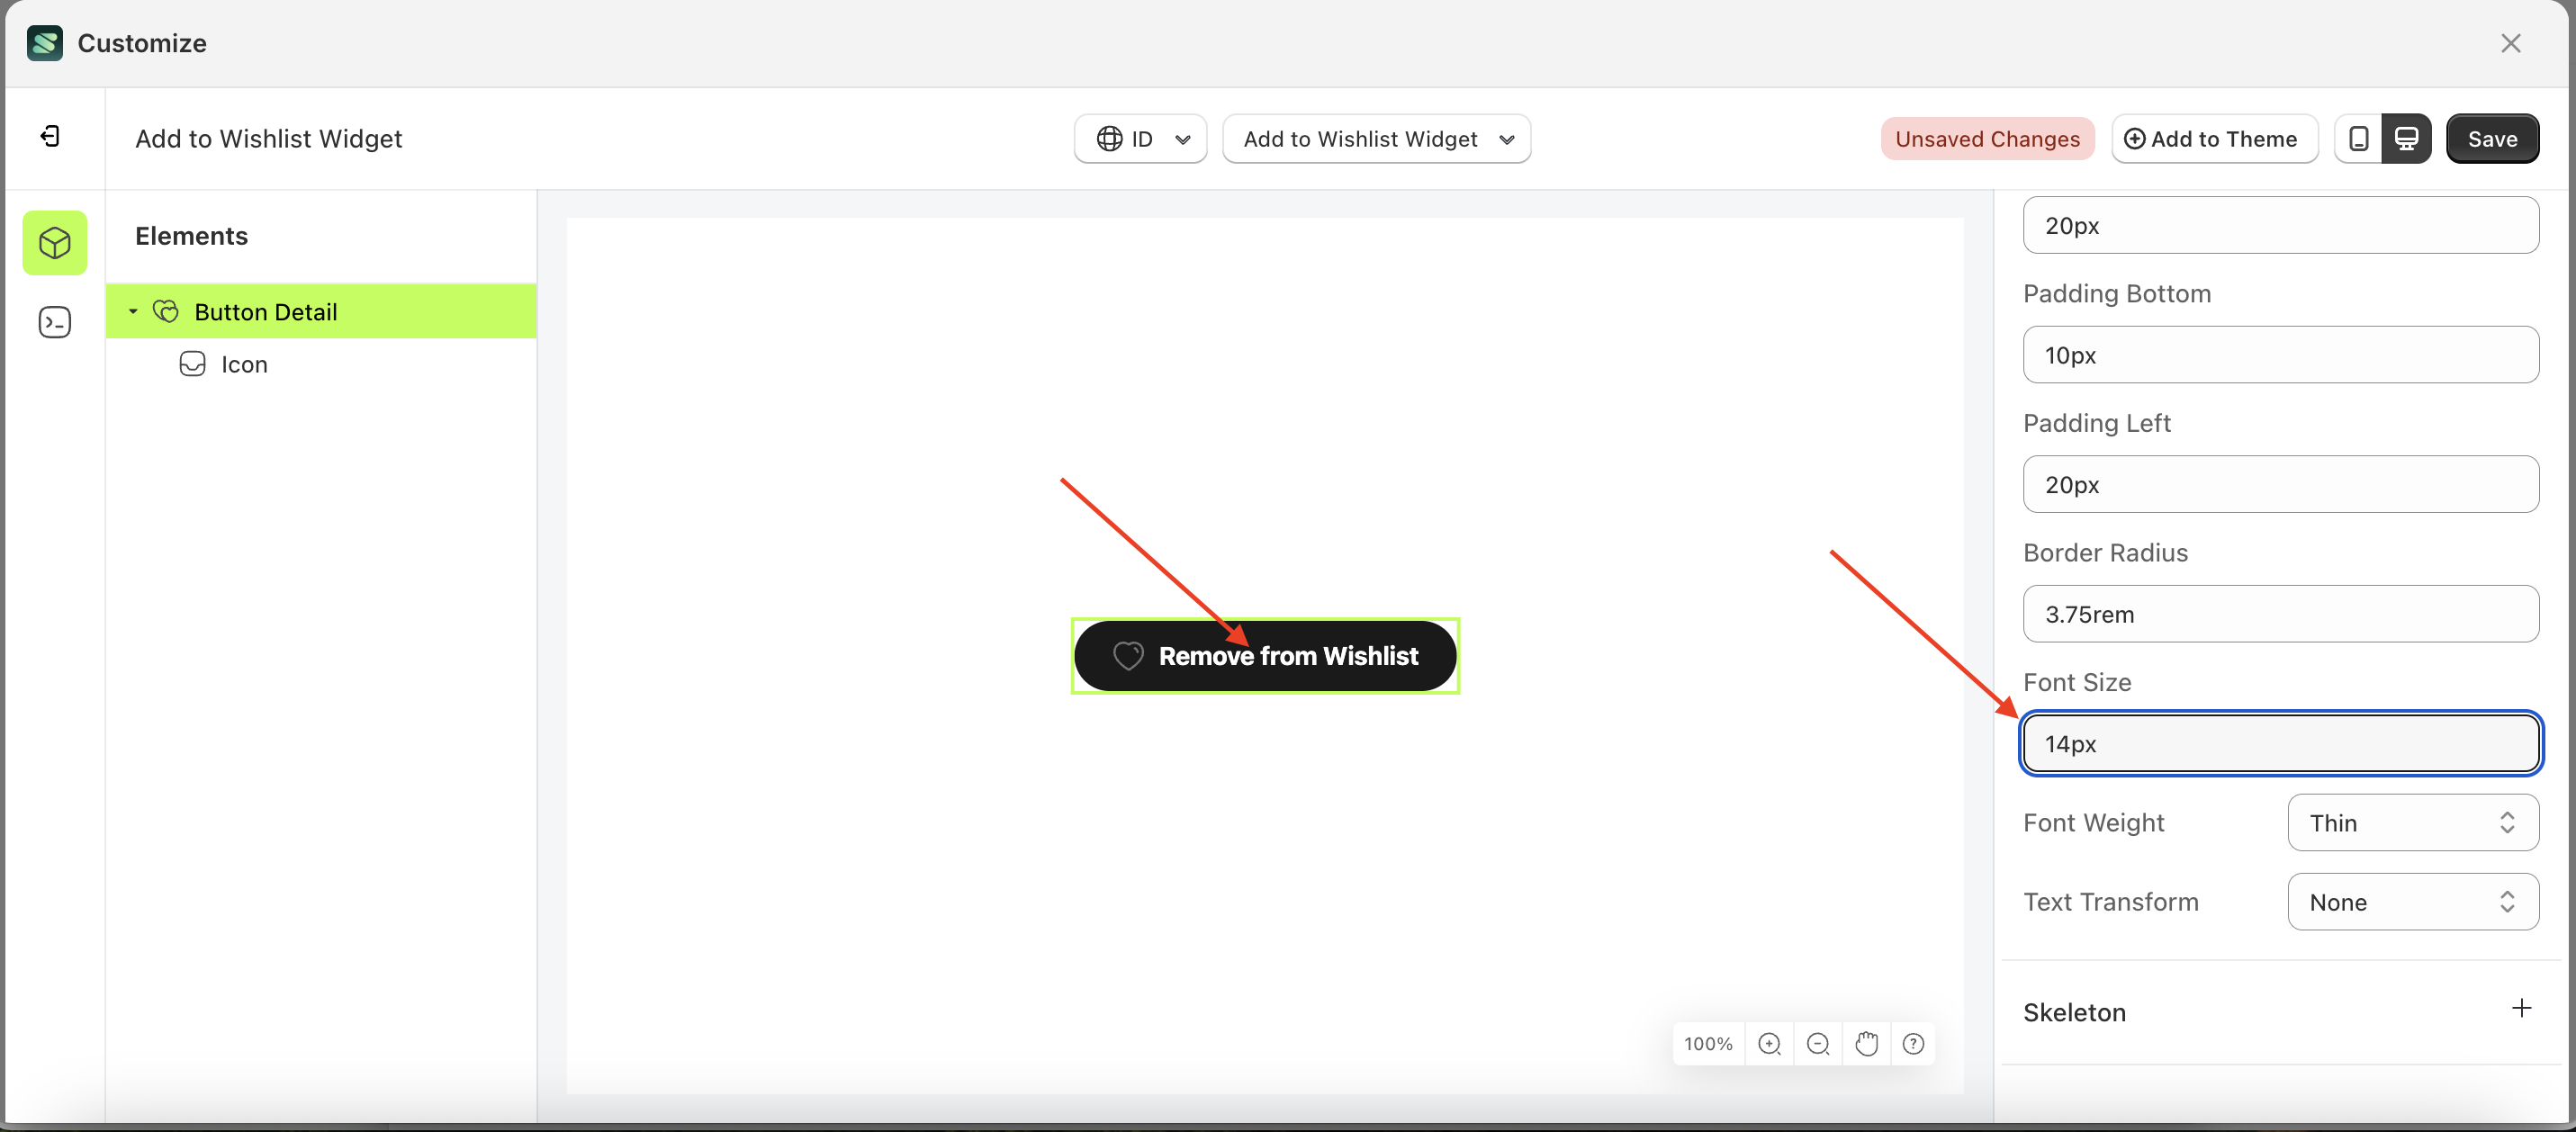
Task: Click the zoom in magnifier icon
Action: click(1770, 1043)
